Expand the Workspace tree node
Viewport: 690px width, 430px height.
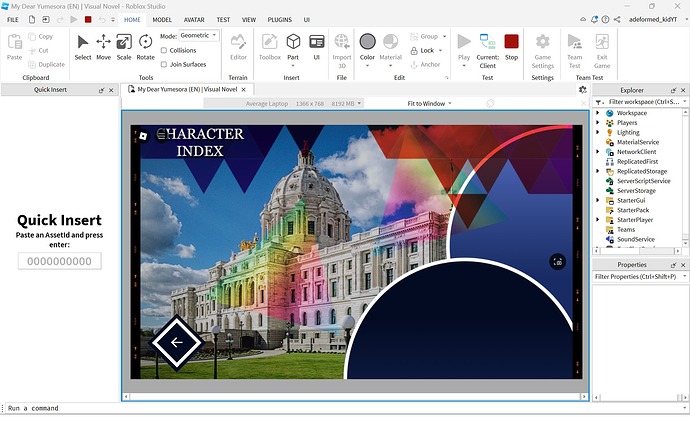pos(598,113)
